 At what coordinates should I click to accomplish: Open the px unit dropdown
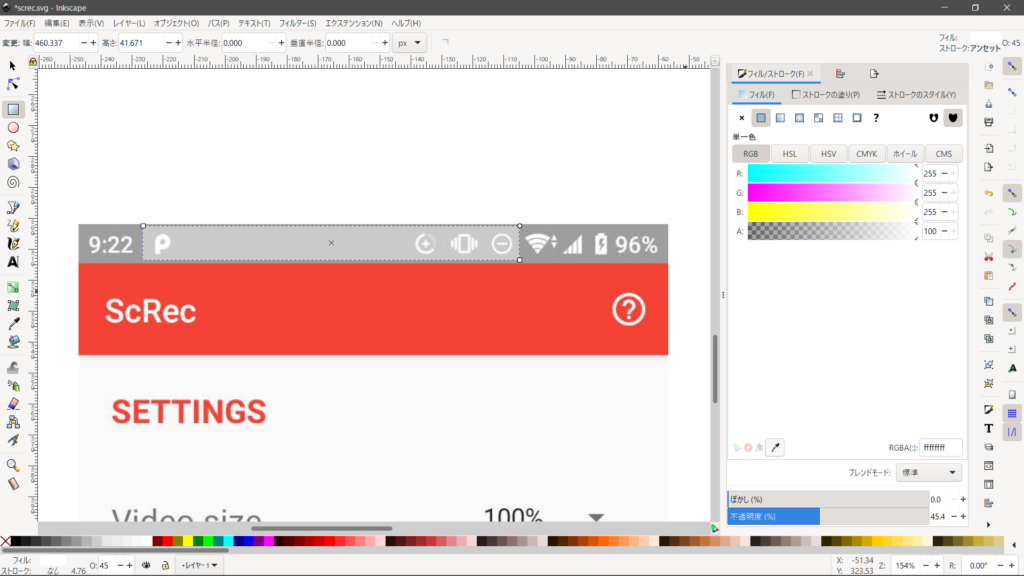[x=409, y=43]
